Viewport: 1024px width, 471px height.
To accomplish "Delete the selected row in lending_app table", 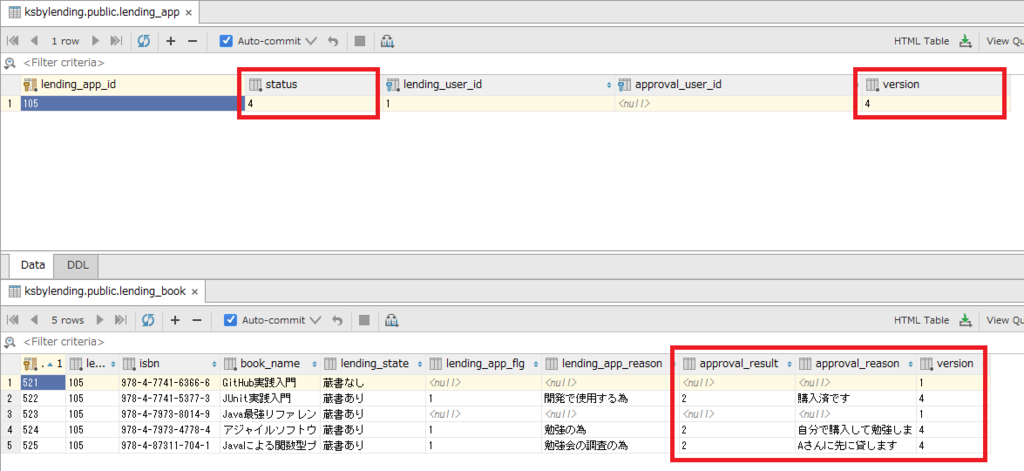I will coord(192,41).
